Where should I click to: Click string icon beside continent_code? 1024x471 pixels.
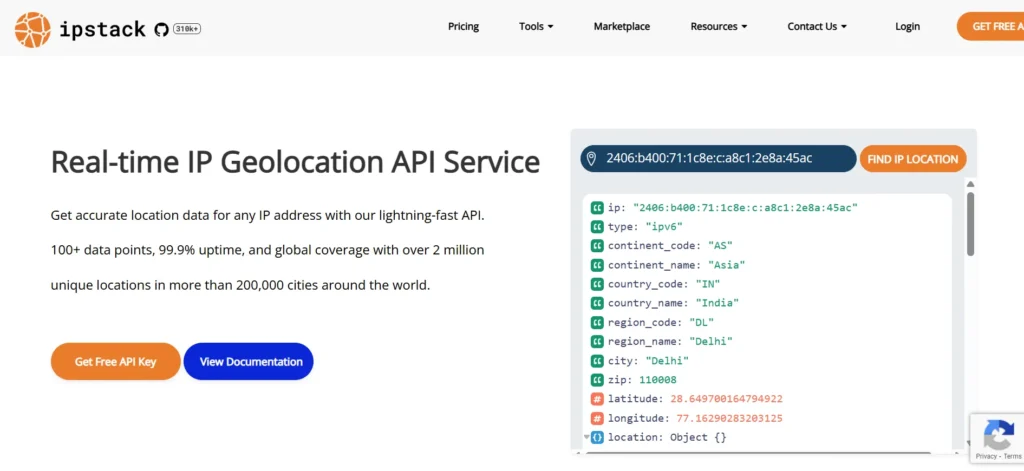tap(597, 246)
